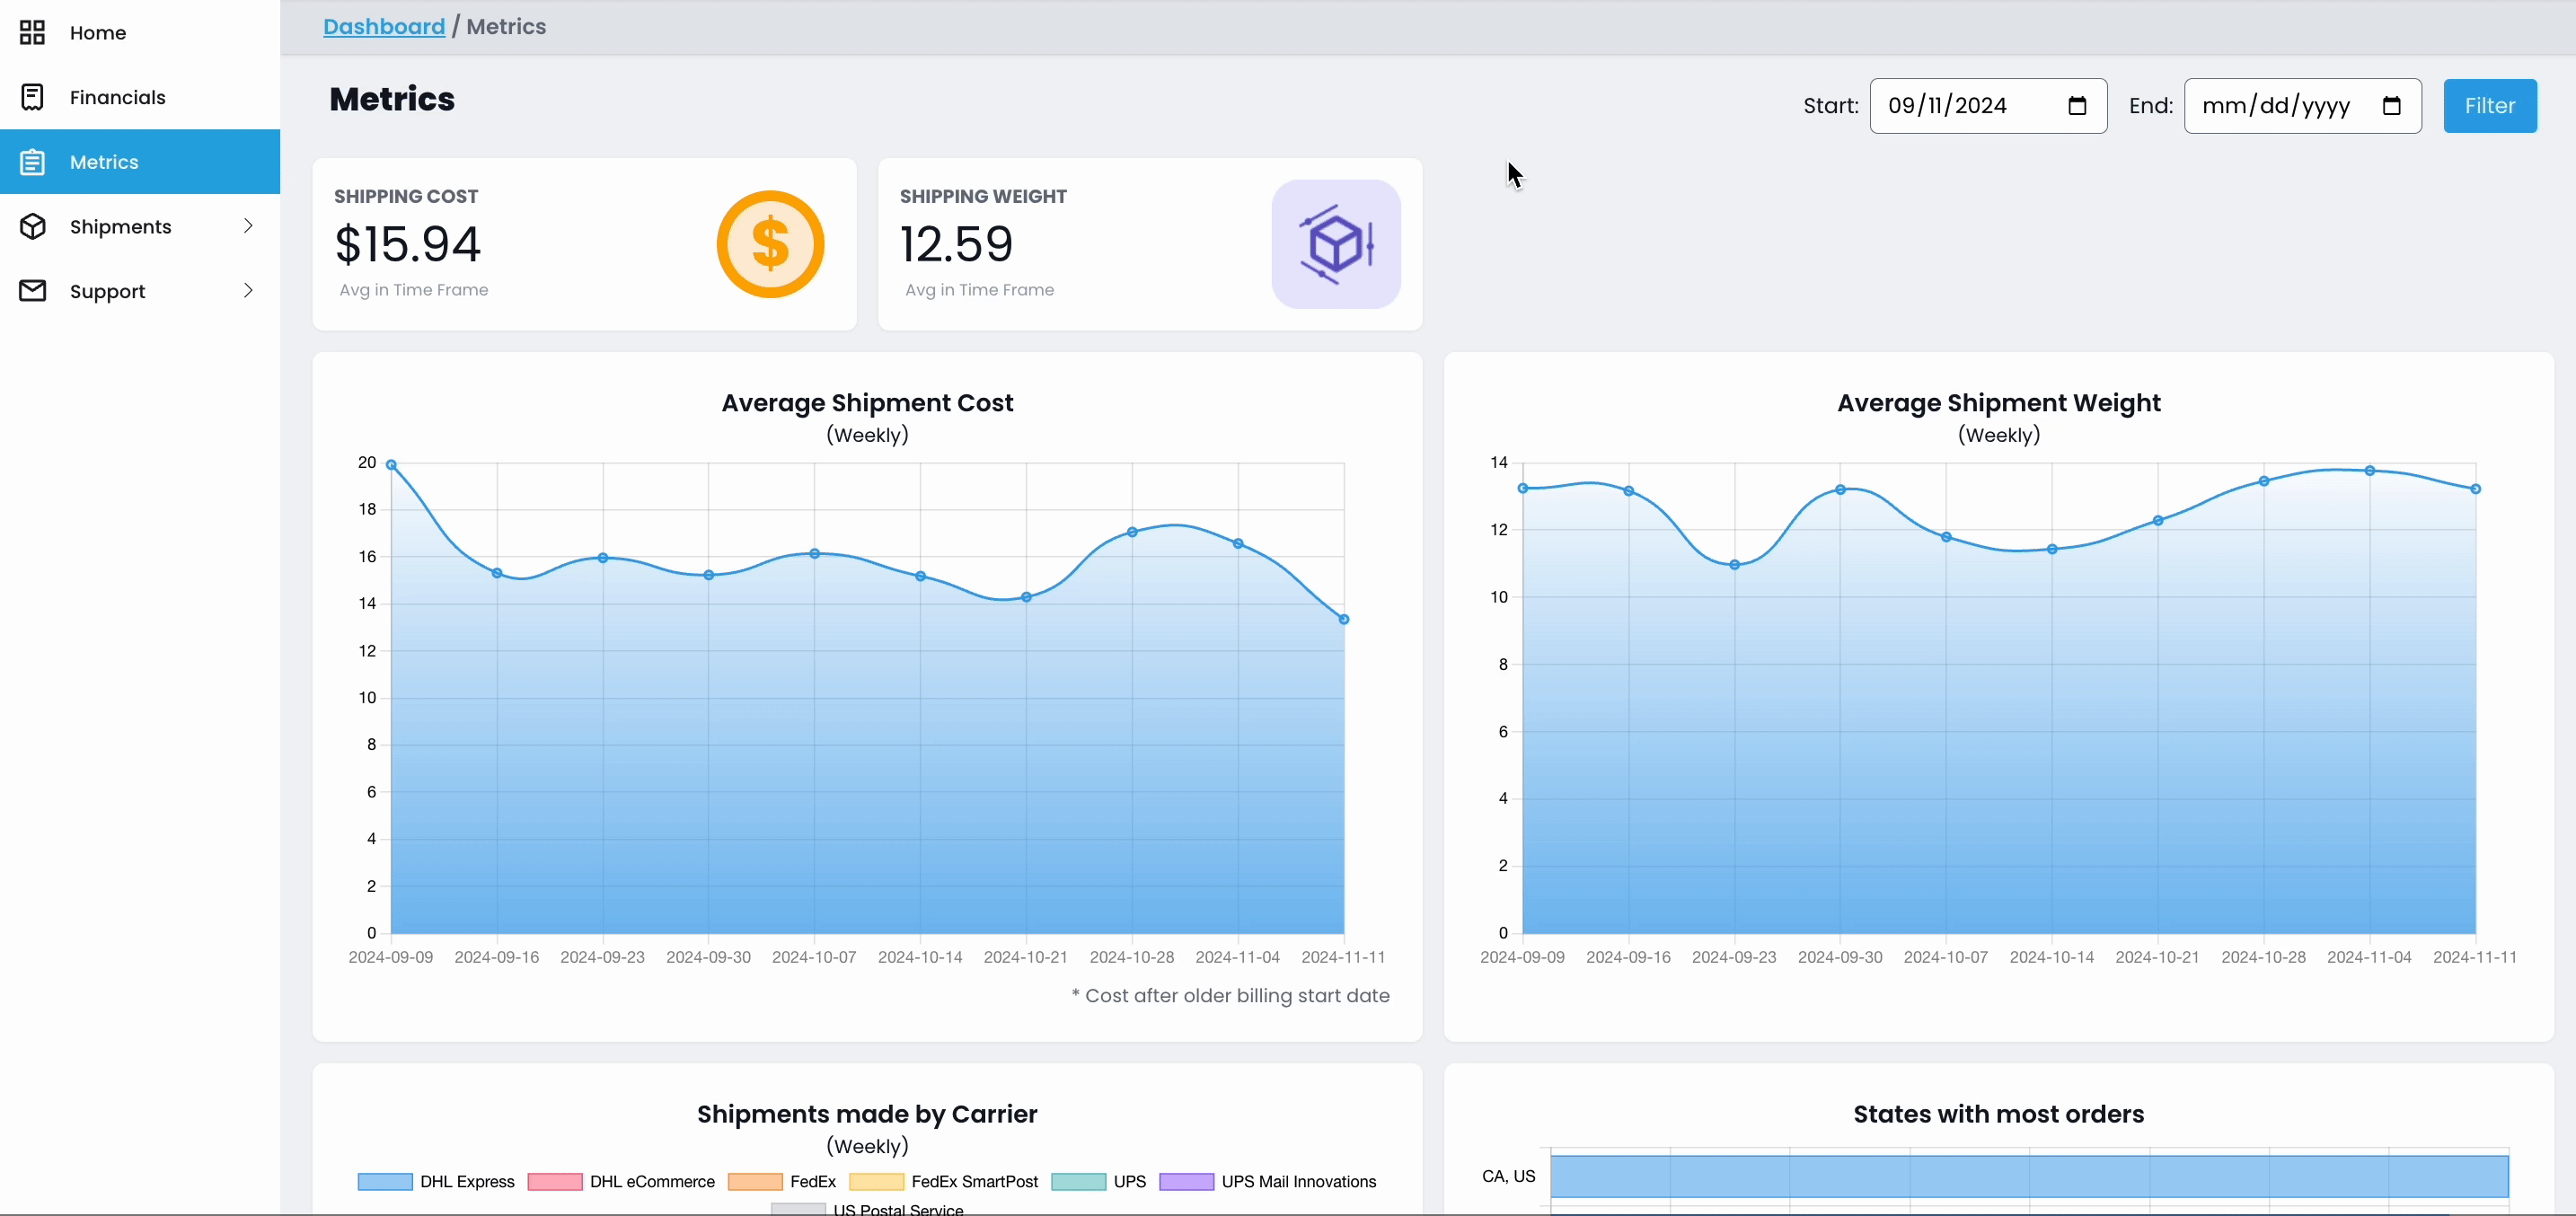The image size is (2576, 1216).
Task: Click the End date input field
Action: point(2280,106)
